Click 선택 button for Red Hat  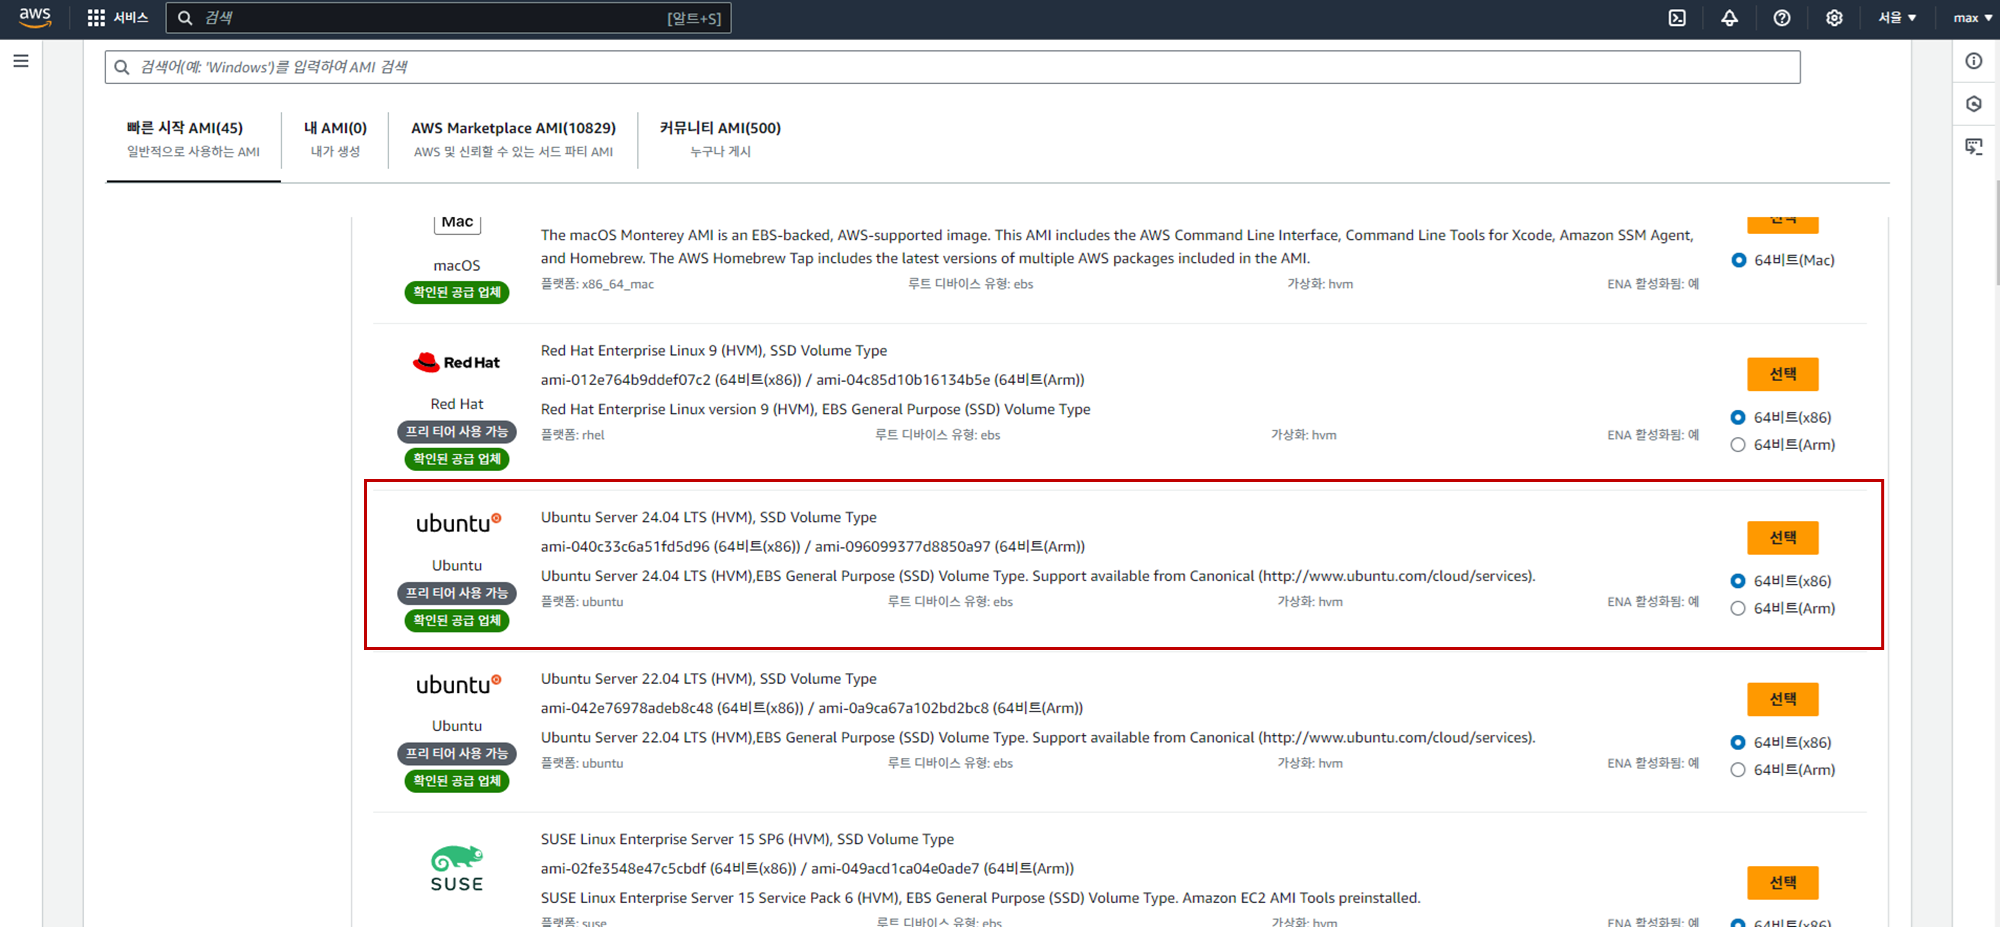(x=1783, y=374)
